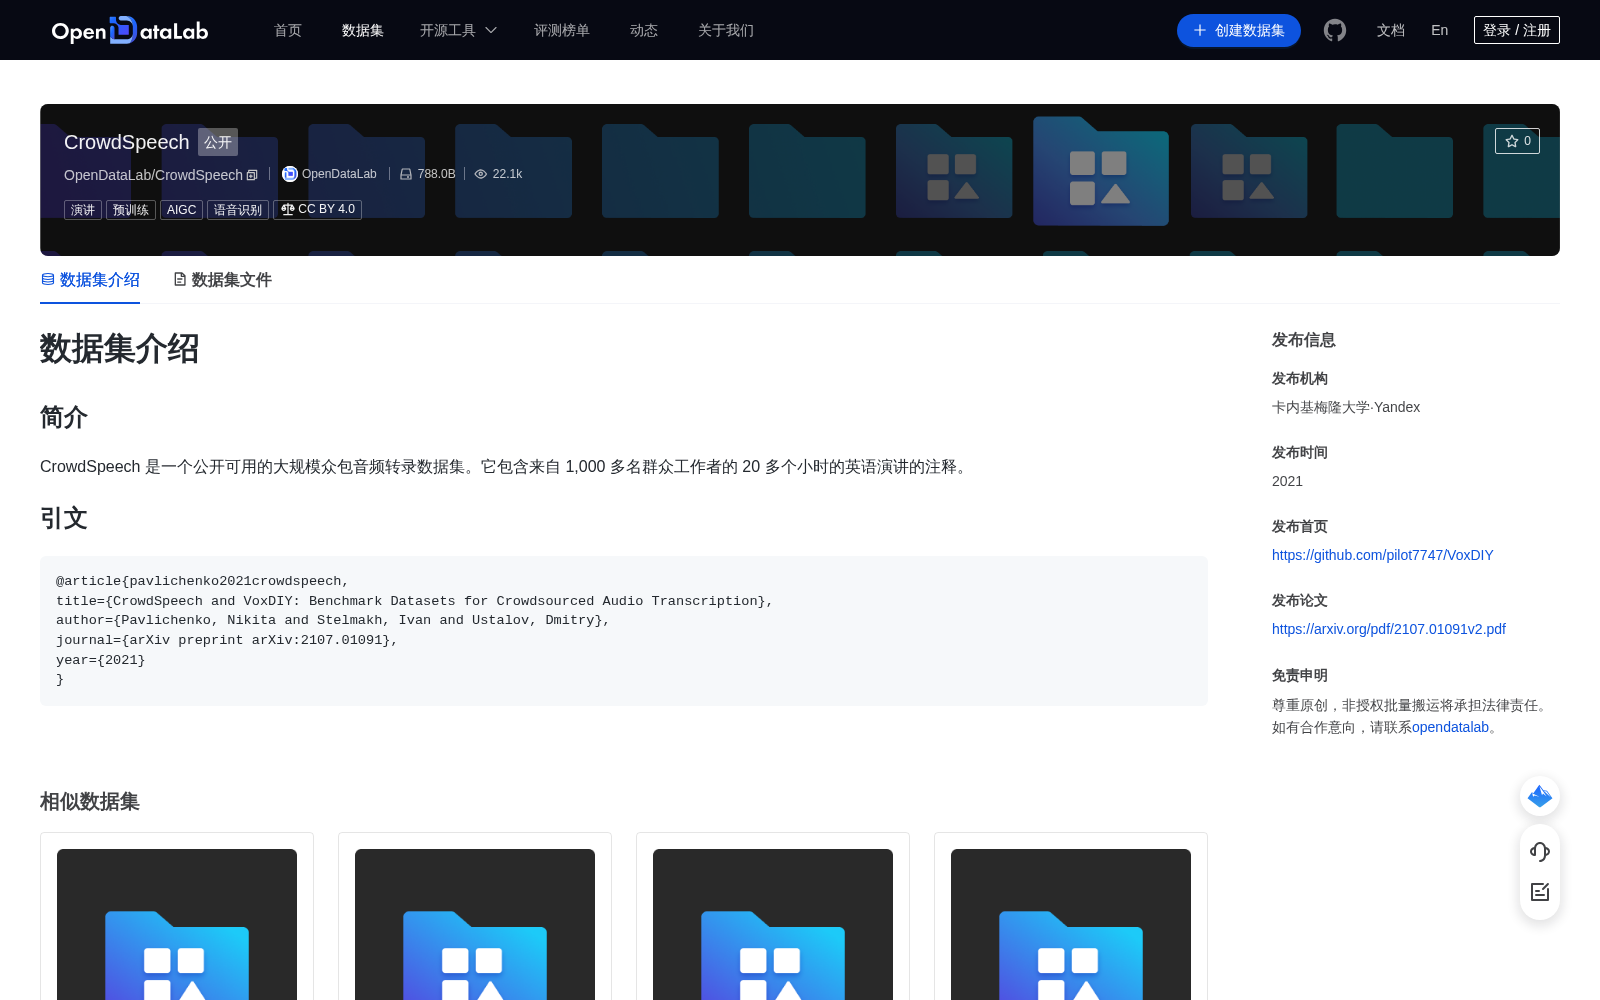The height and width of the screenshot is (1000, 1600).
Task: Open the second similar dataset card
Action: click(x=475, y=916)
